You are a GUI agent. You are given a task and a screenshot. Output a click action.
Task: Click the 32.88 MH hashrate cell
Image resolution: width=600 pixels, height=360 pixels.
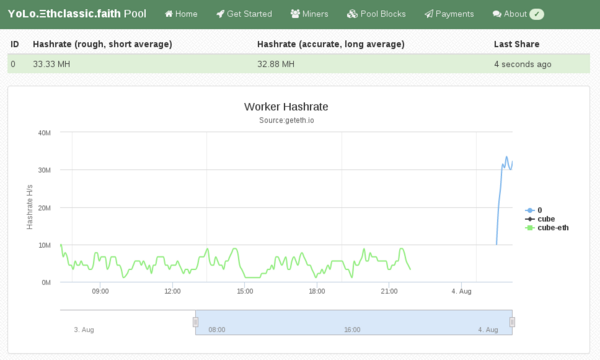[x=276, y=64]
